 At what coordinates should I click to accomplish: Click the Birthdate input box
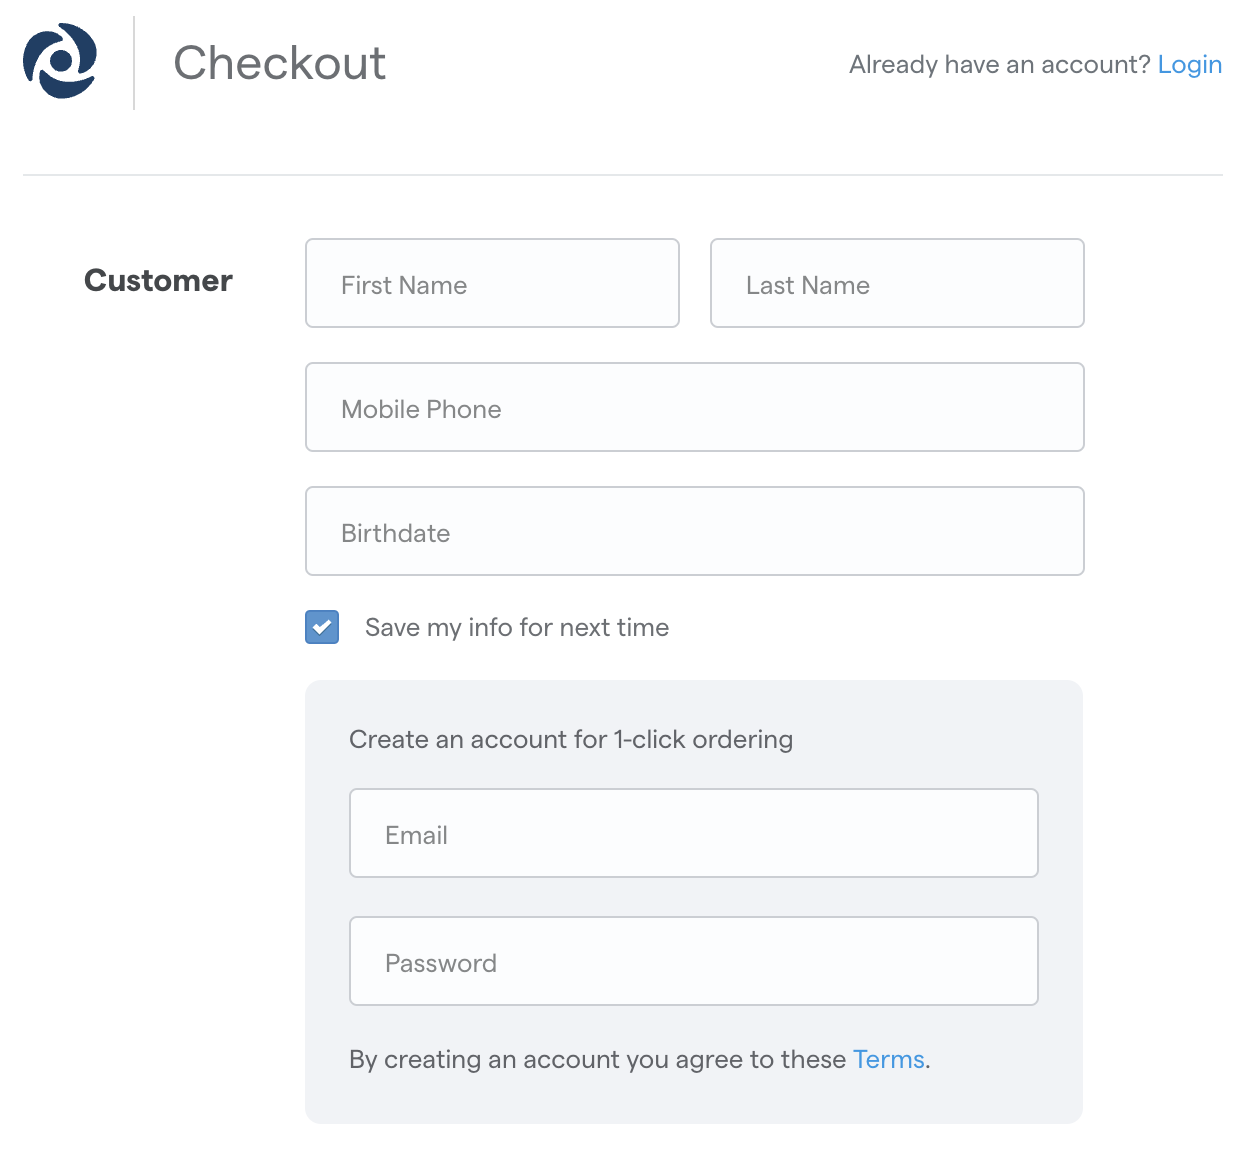695,531
